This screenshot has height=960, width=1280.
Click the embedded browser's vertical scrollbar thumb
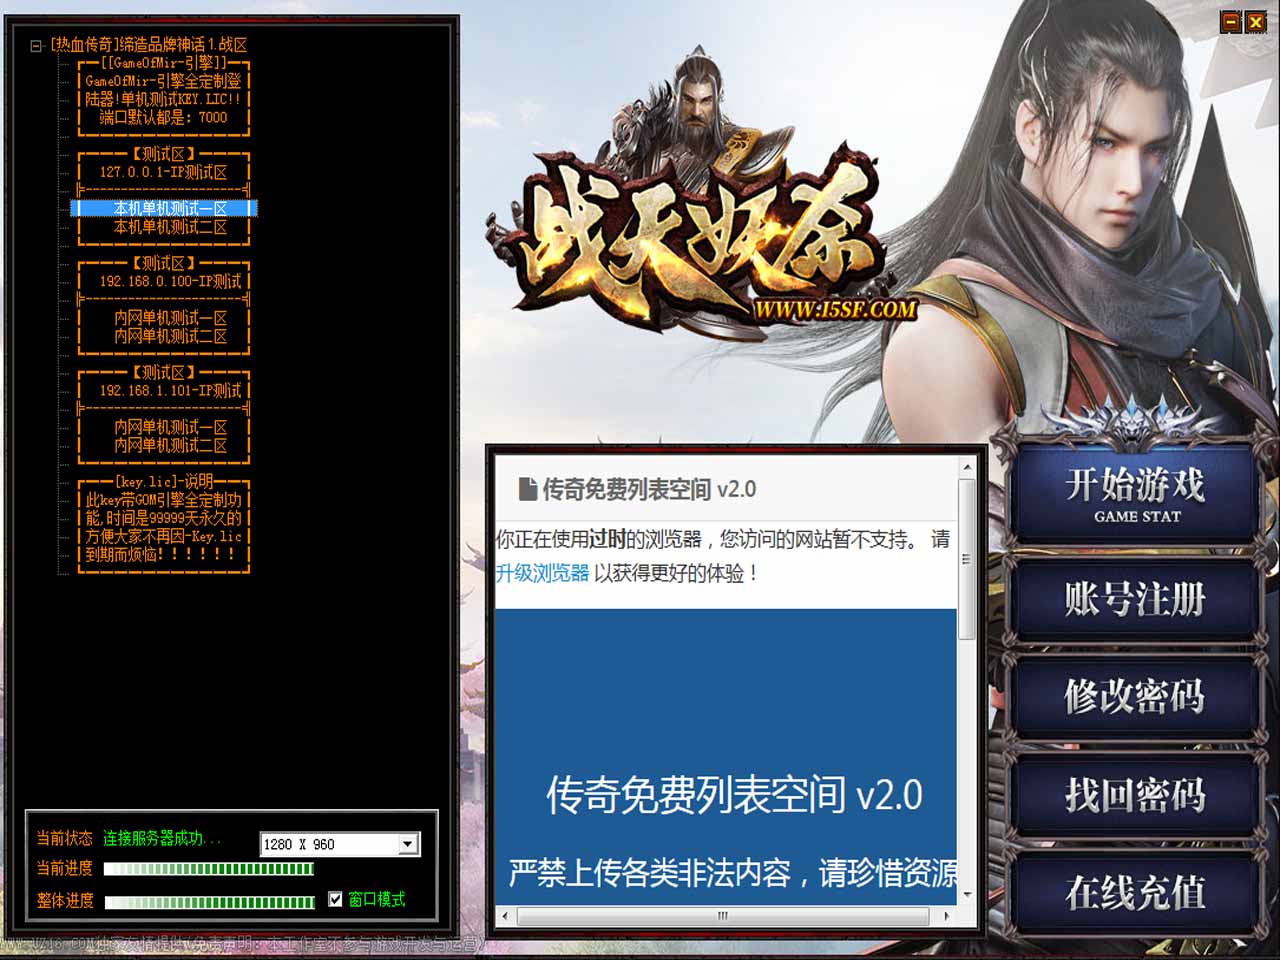tap(967, 558)
